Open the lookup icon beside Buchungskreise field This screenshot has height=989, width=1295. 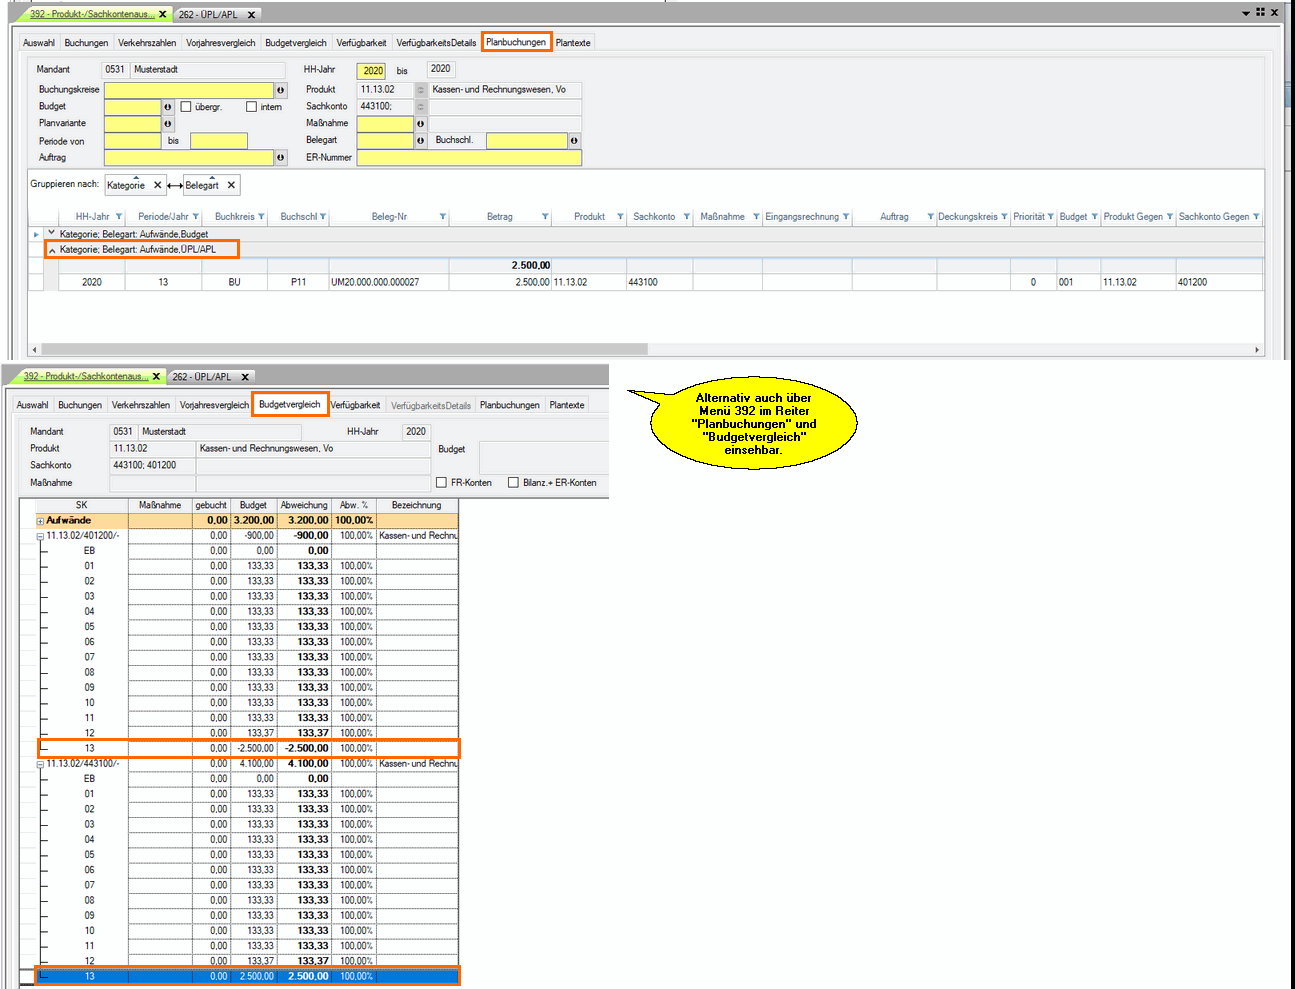tap(280, 90)
